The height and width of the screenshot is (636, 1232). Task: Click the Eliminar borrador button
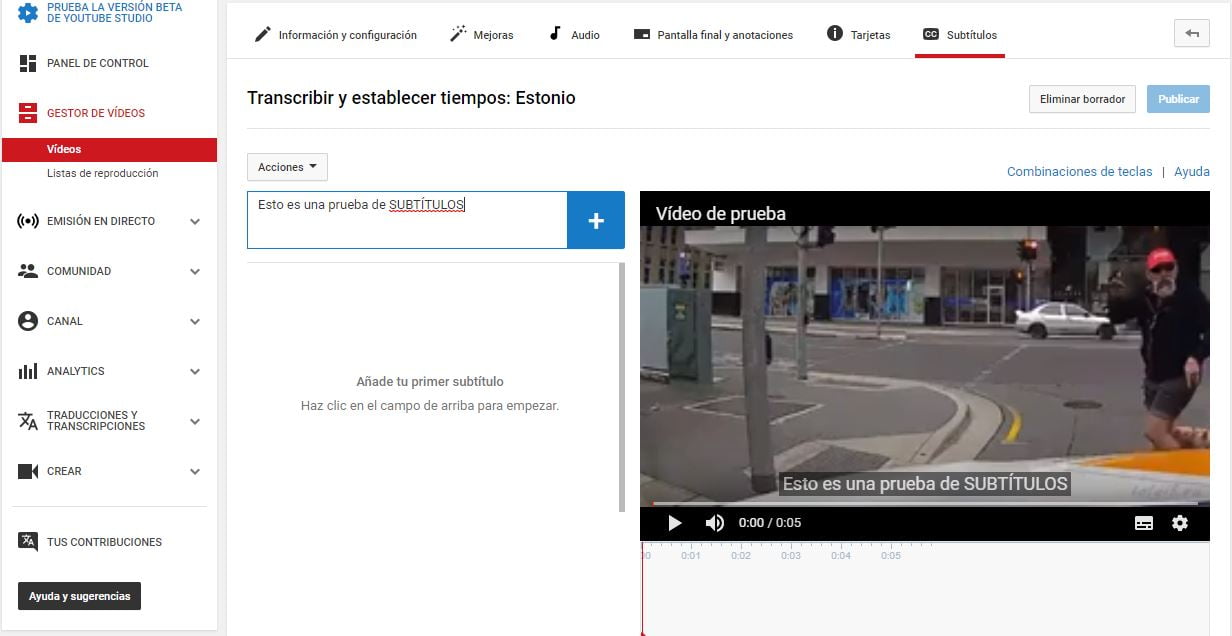(x=1082, y=99)
